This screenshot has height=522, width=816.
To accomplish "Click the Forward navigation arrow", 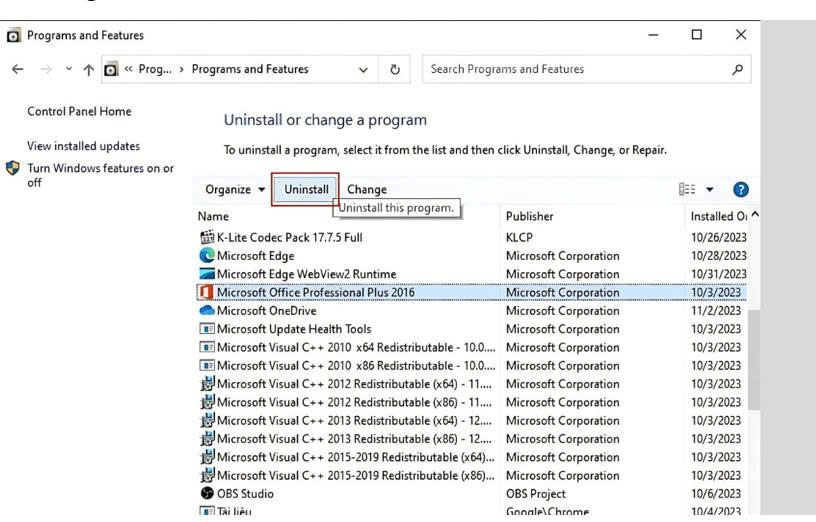I will [x=46, y=69].
